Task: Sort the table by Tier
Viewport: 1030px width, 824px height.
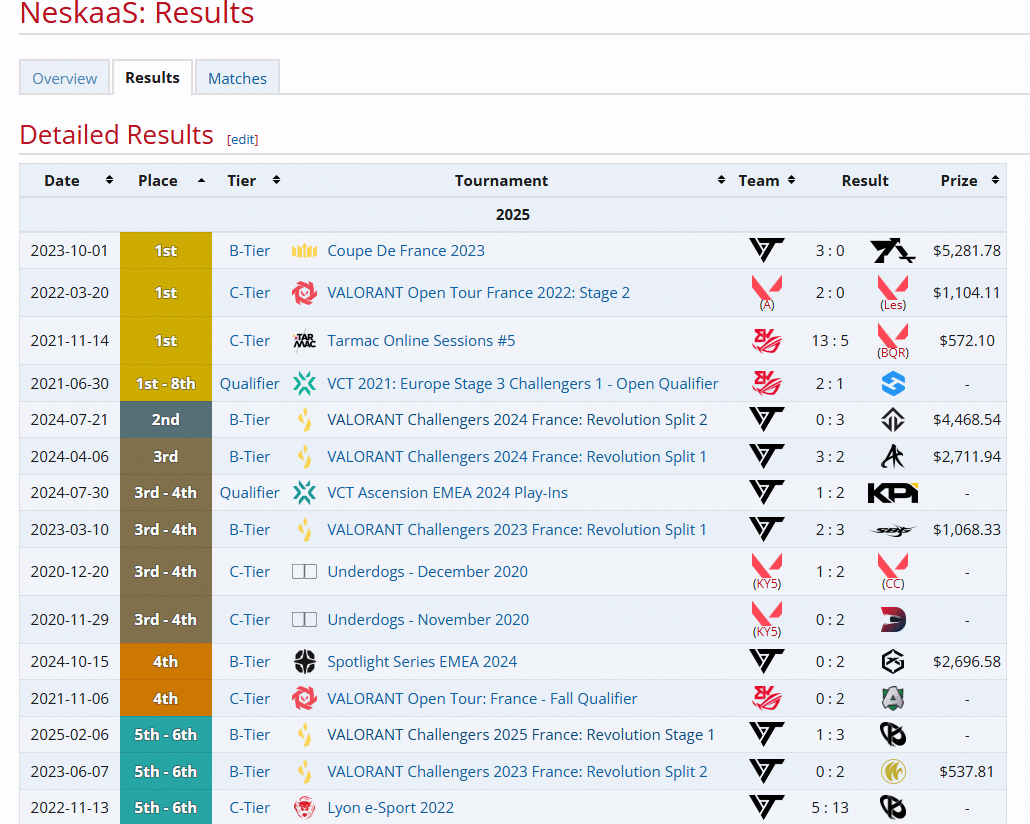Action: (x=276, y=181)
